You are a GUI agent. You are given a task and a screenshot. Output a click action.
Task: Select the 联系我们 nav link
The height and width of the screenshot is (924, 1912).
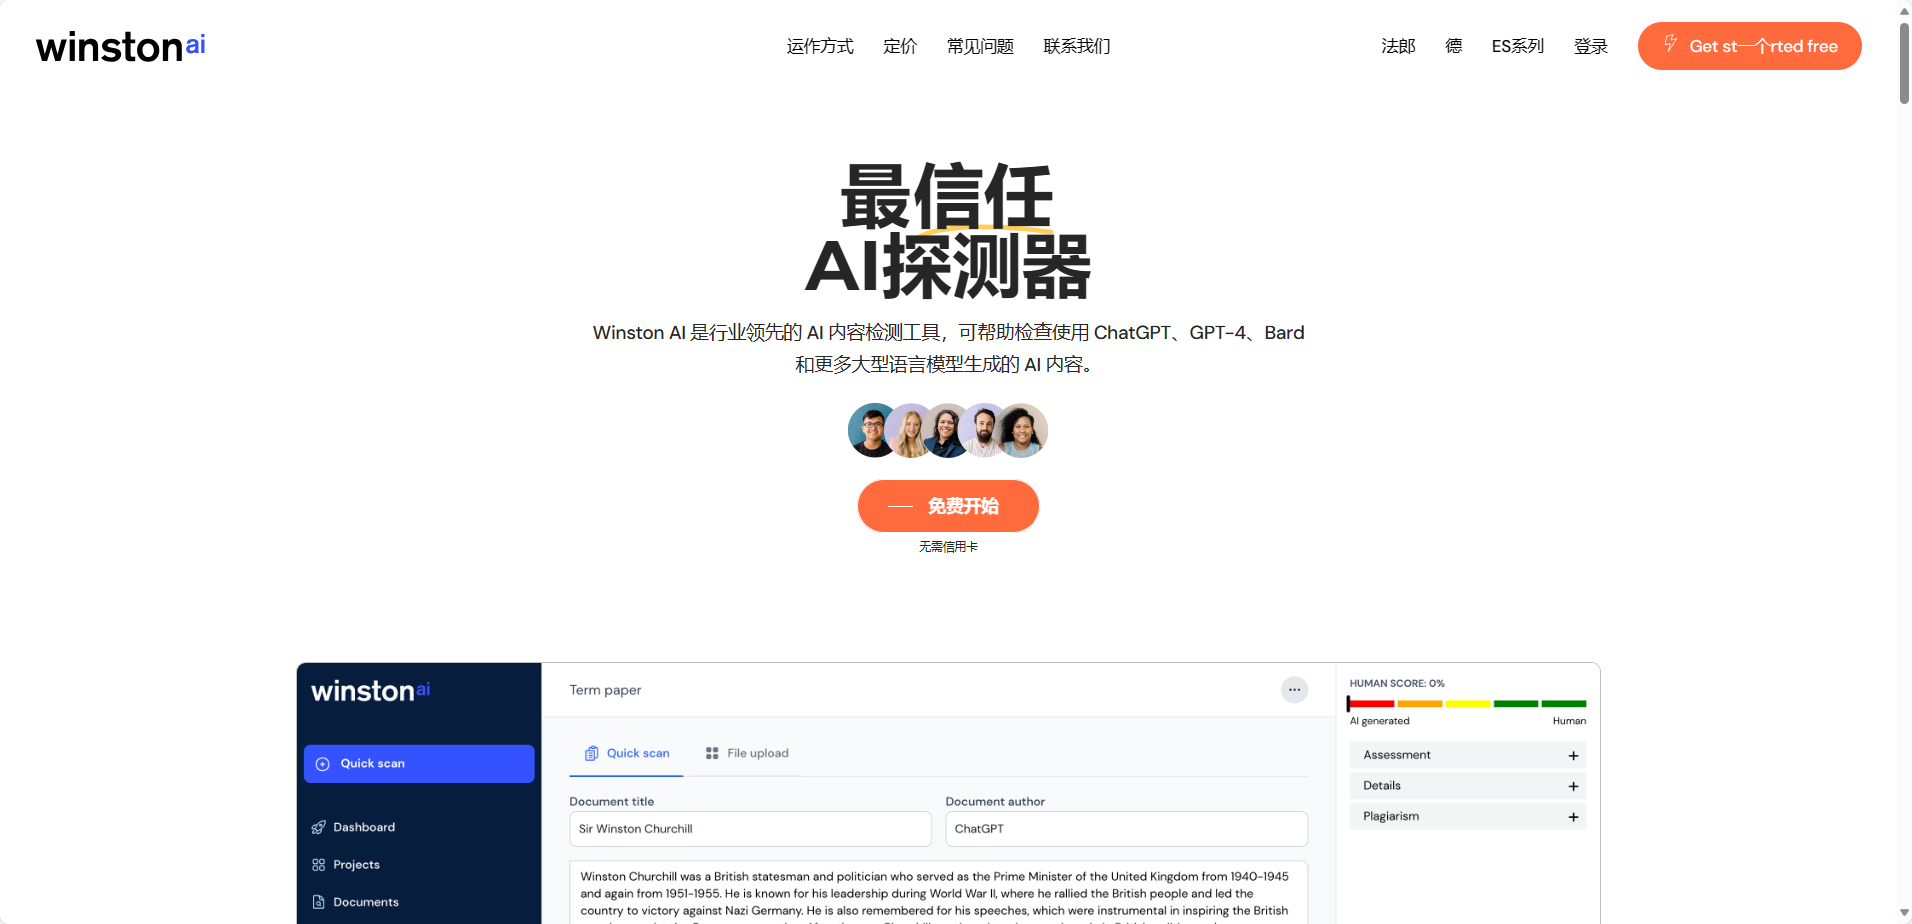(1077, 46)
